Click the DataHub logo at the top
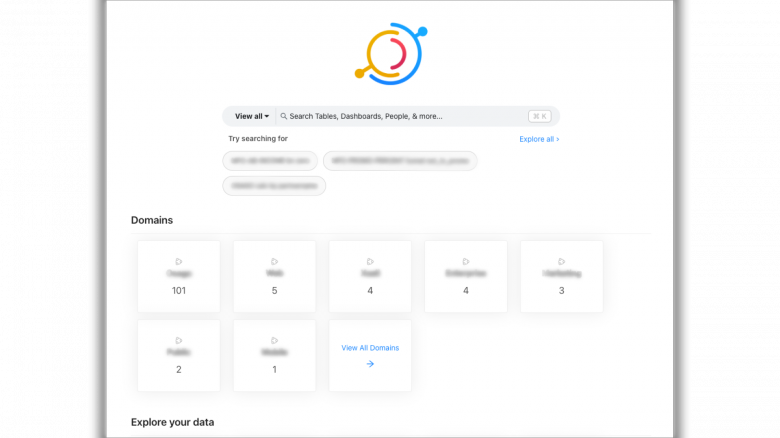The width and height of the screenshot is (780, 438). 391,54
